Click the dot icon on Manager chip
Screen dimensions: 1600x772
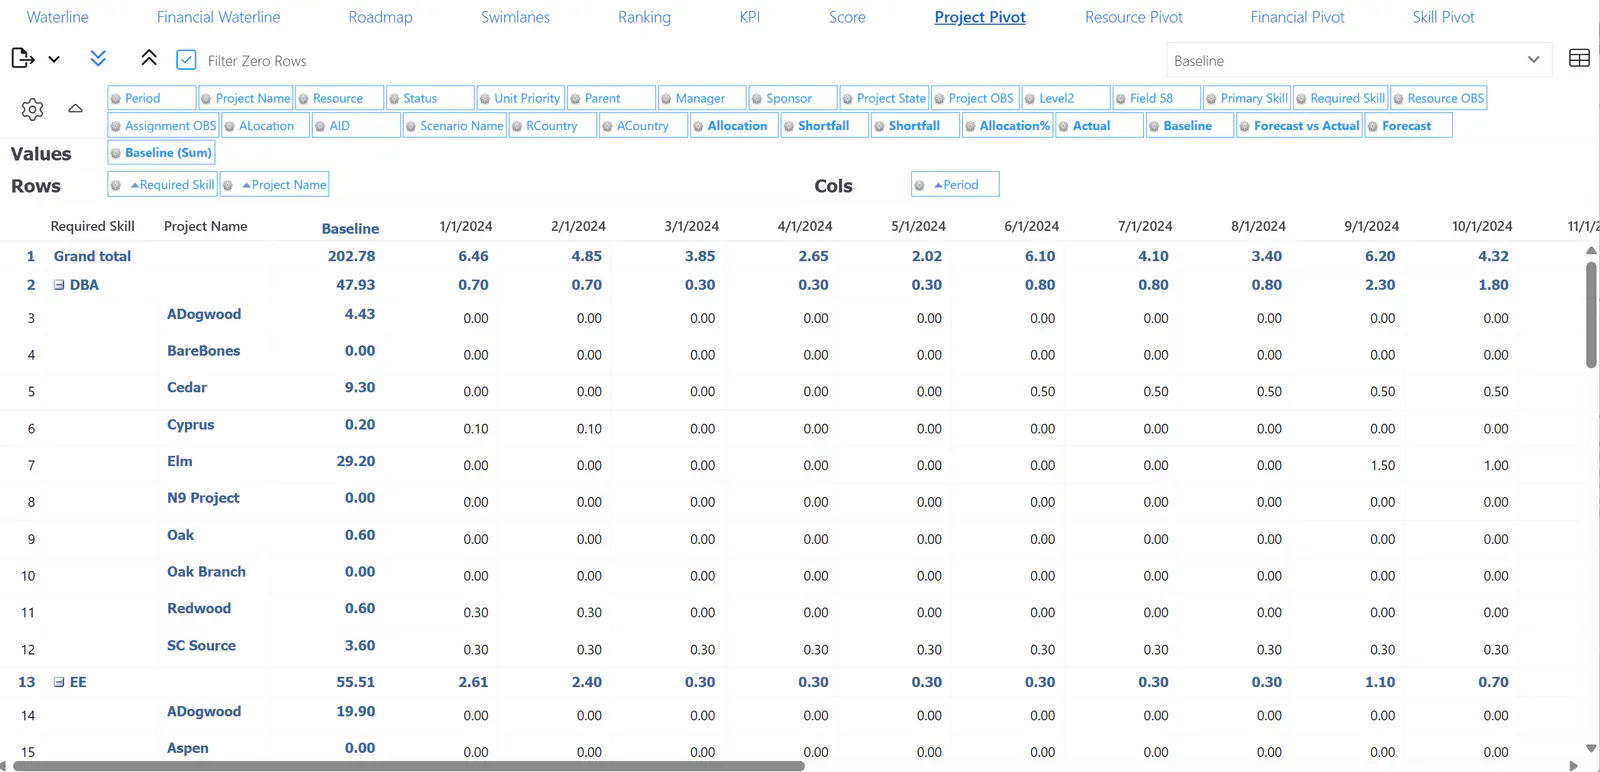click(666, 98)
